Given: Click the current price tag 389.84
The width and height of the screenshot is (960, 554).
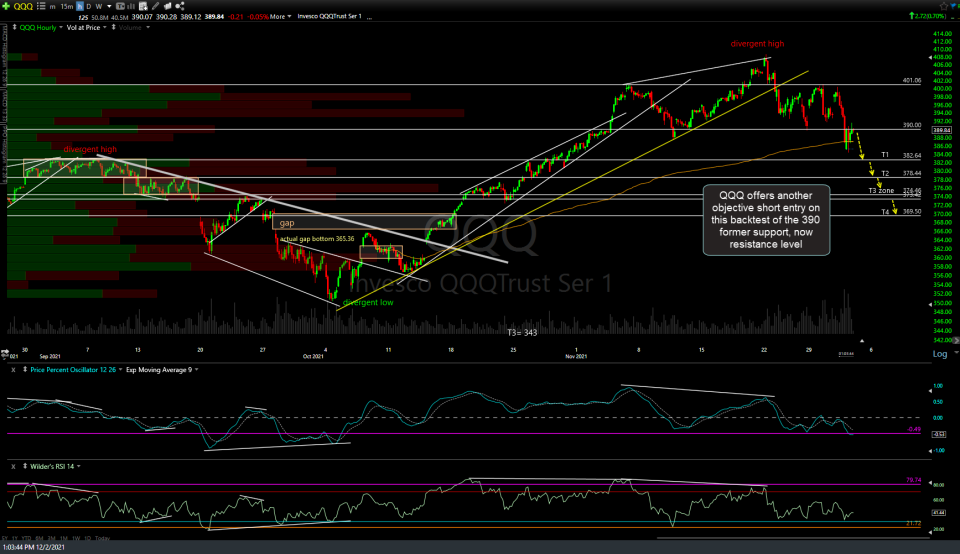Looking at the screenshot, I should point(941,130).
